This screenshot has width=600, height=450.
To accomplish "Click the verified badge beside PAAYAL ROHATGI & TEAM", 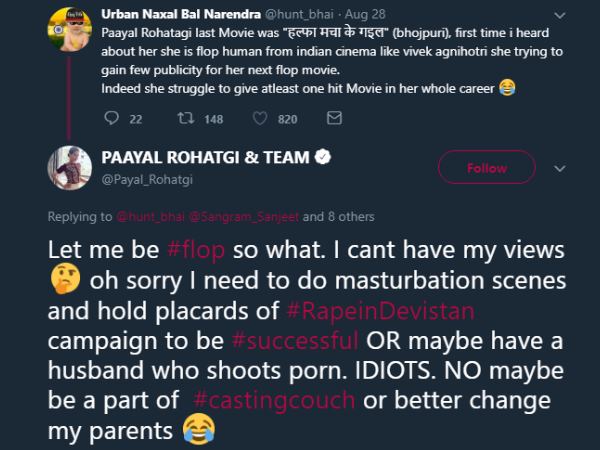I will [324, 157].
